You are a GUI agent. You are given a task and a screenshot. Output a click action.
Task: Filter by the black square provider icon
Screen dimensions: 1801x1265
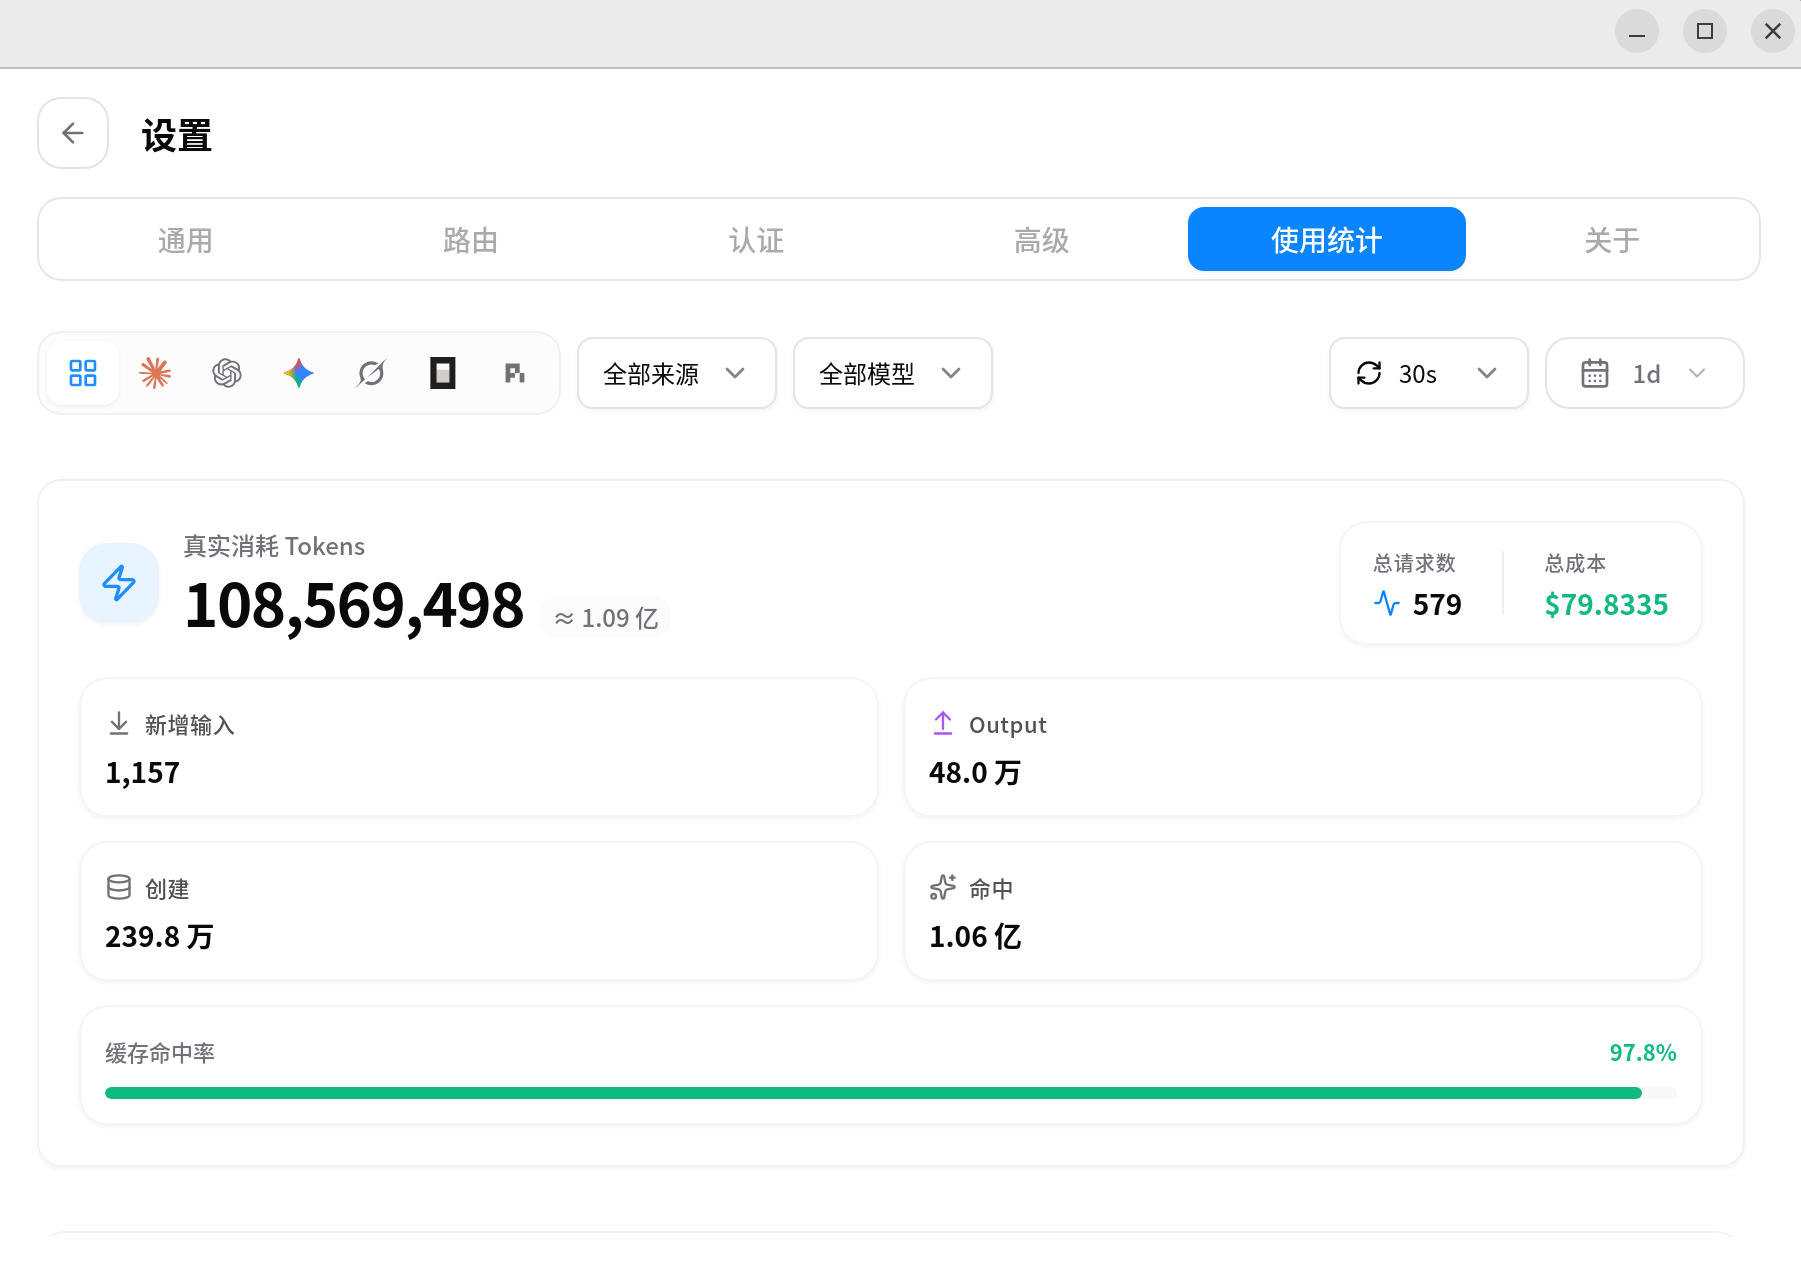click(443, 373)
